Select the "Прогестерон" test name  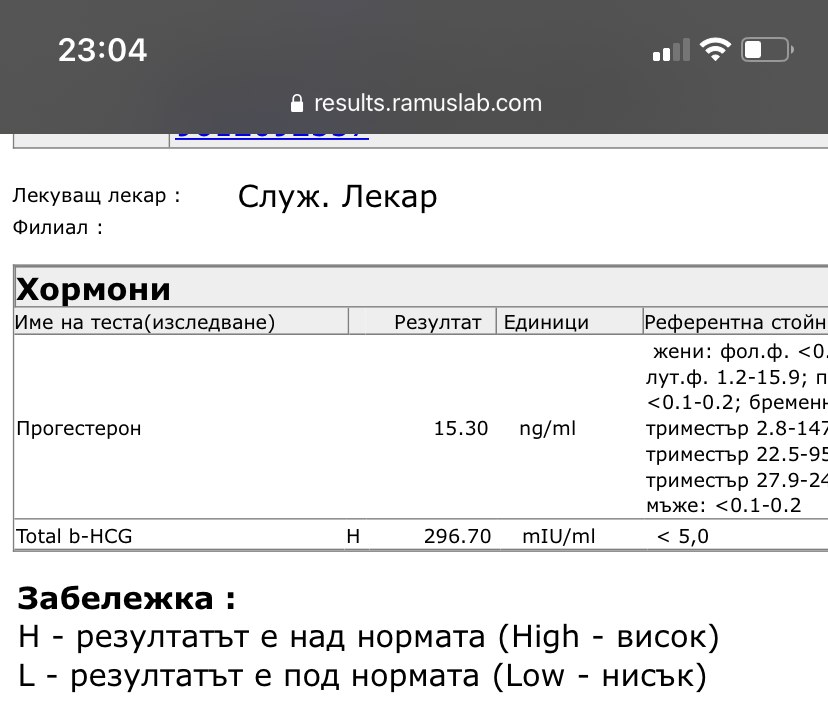(x=79, y=428)
